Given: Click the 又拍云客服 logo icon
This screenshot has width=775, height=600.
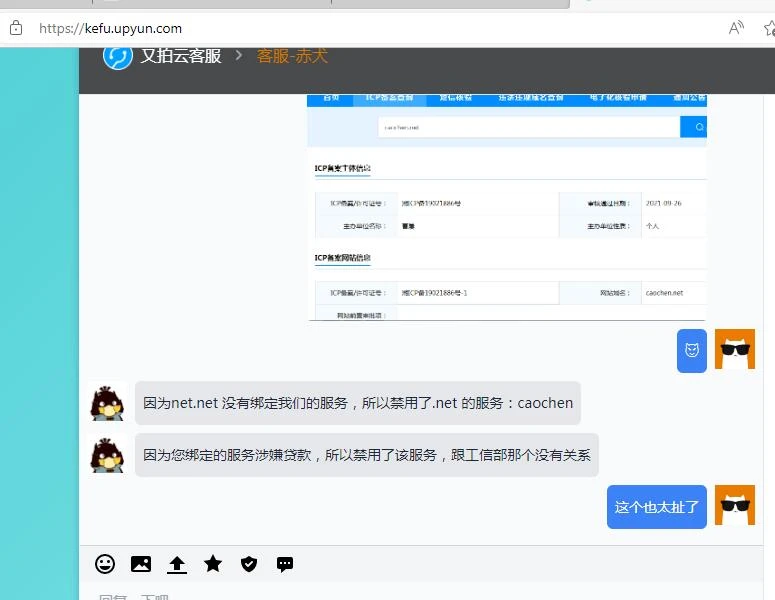Looking at the screenshot, I should click(x=118, y=55).
